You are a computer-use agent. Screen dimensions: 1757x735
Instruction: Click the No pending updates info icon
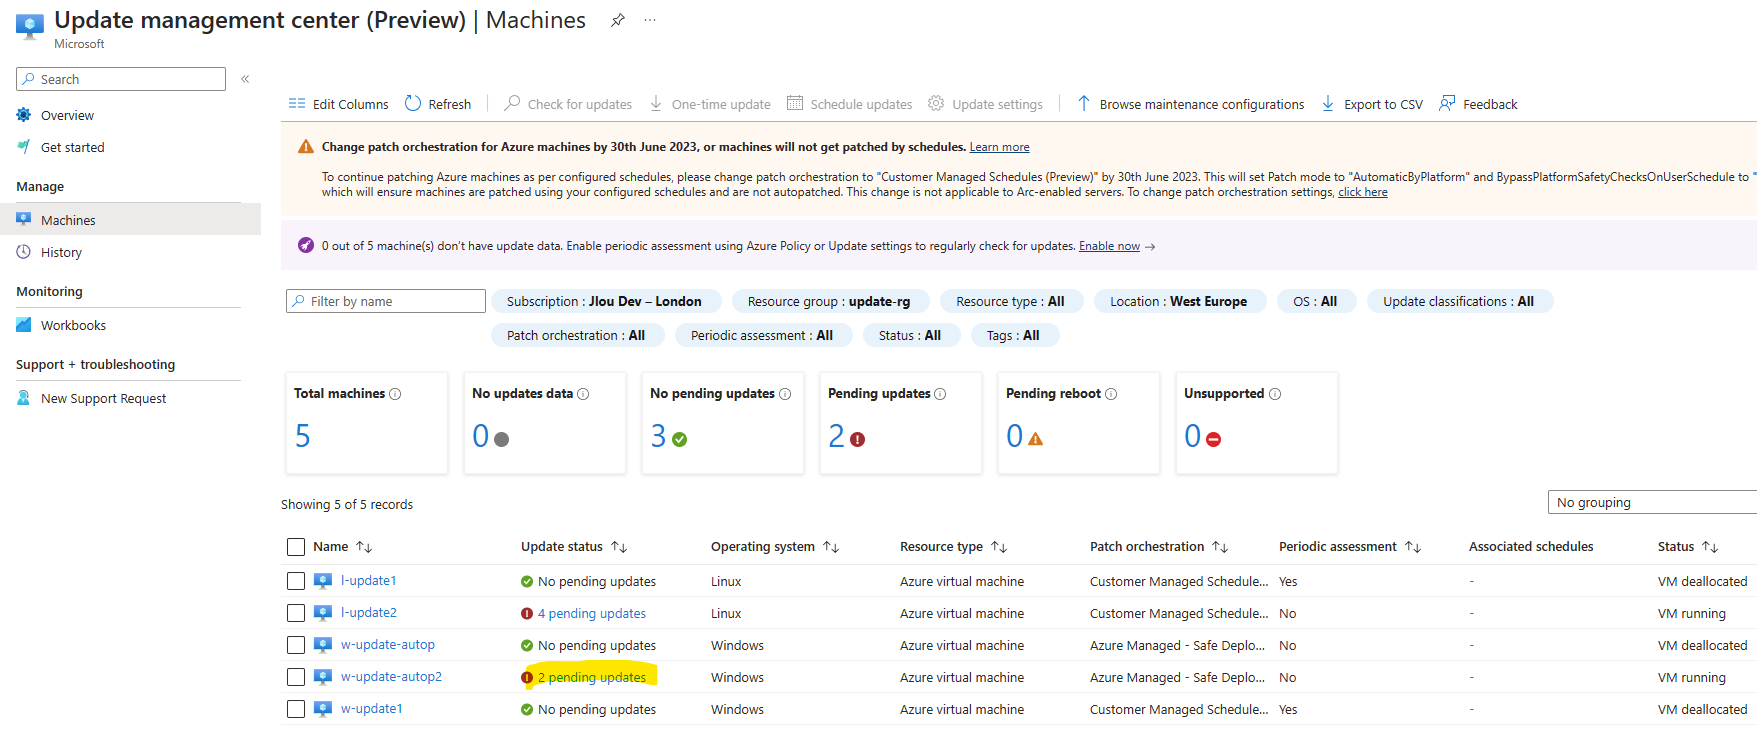pos(785,394)
